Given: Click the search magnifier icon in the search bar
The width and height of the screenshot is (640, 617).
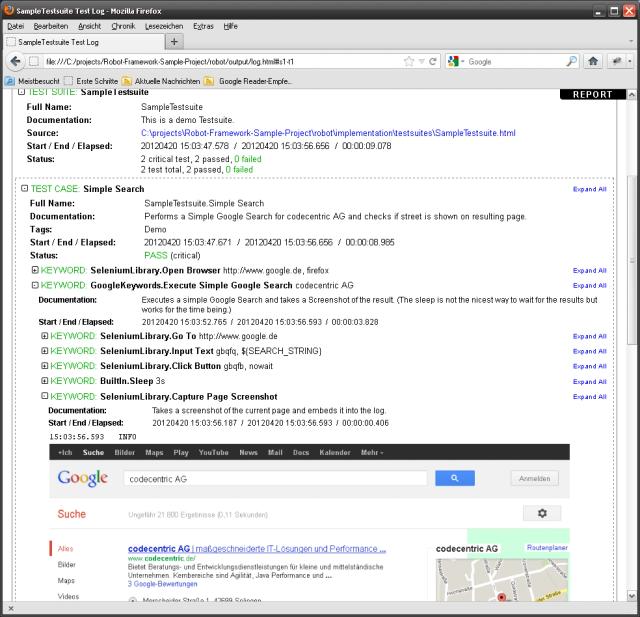Looking at the screenshot, I should [571, 61].
